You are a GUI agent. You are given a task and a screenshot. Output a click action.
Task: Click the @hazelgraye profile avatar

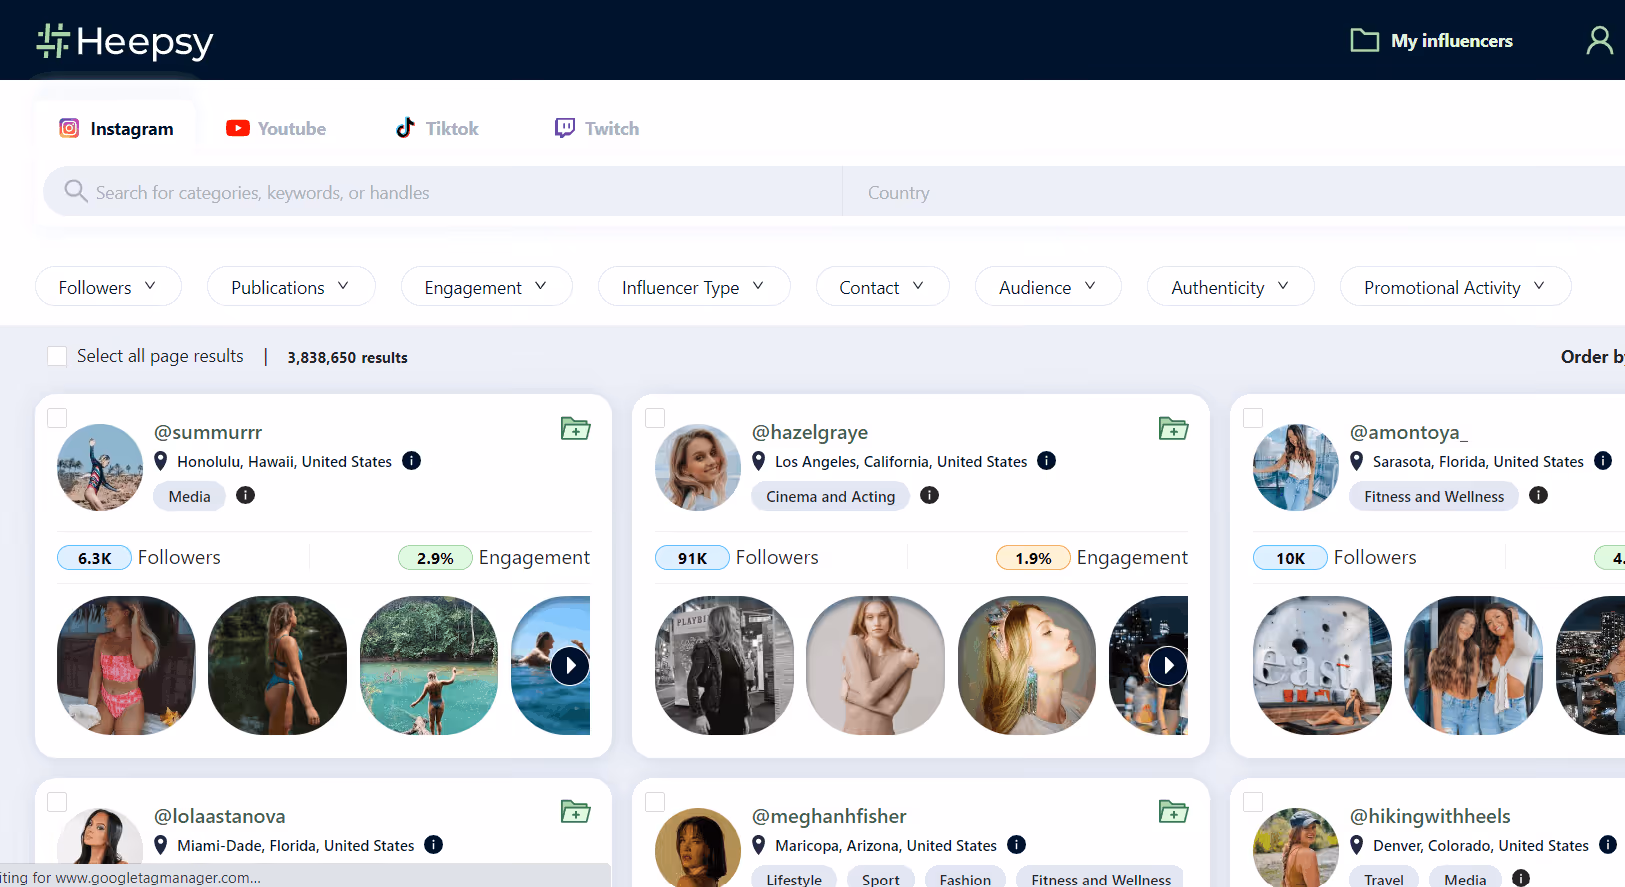pos(698,467)
